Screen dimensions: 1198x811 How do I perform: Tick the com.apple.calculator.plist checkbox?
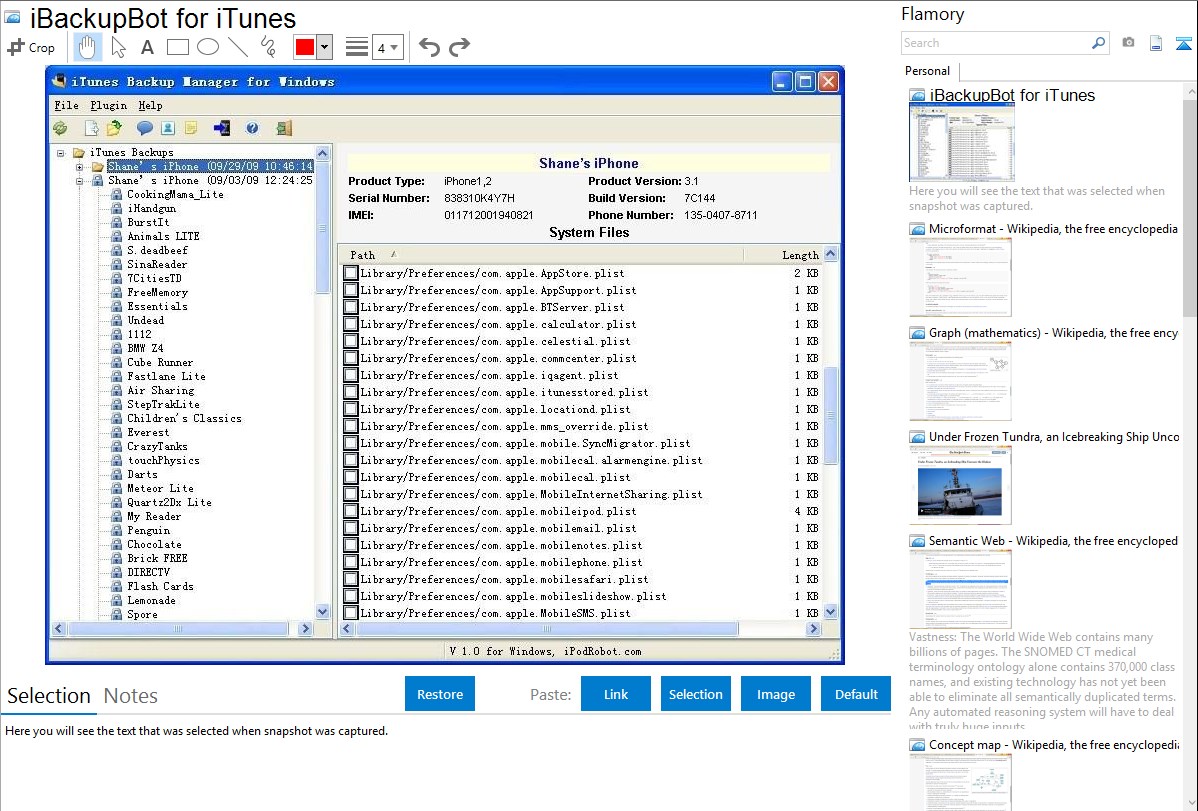pos(351,324)
